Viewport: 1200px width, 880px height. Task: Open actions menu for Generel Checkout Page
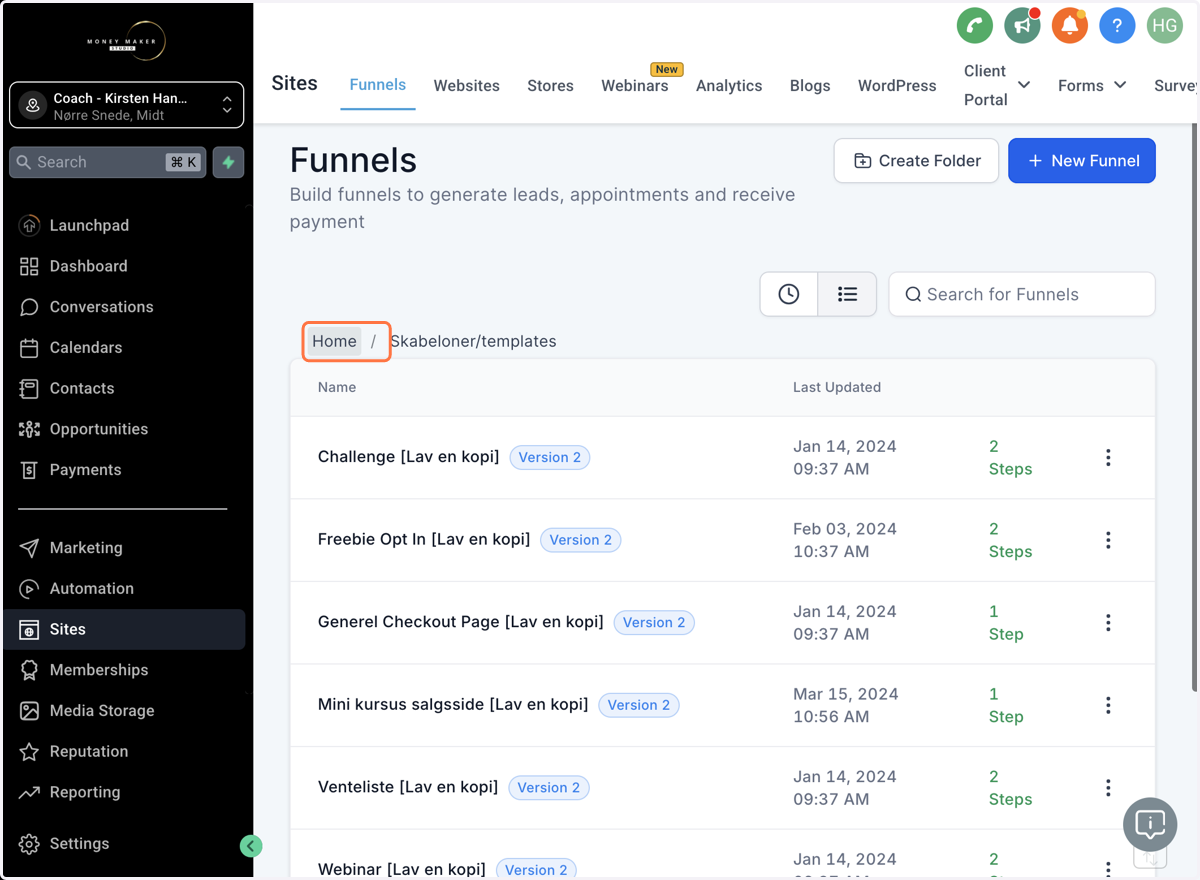(x=1108, y=623)
